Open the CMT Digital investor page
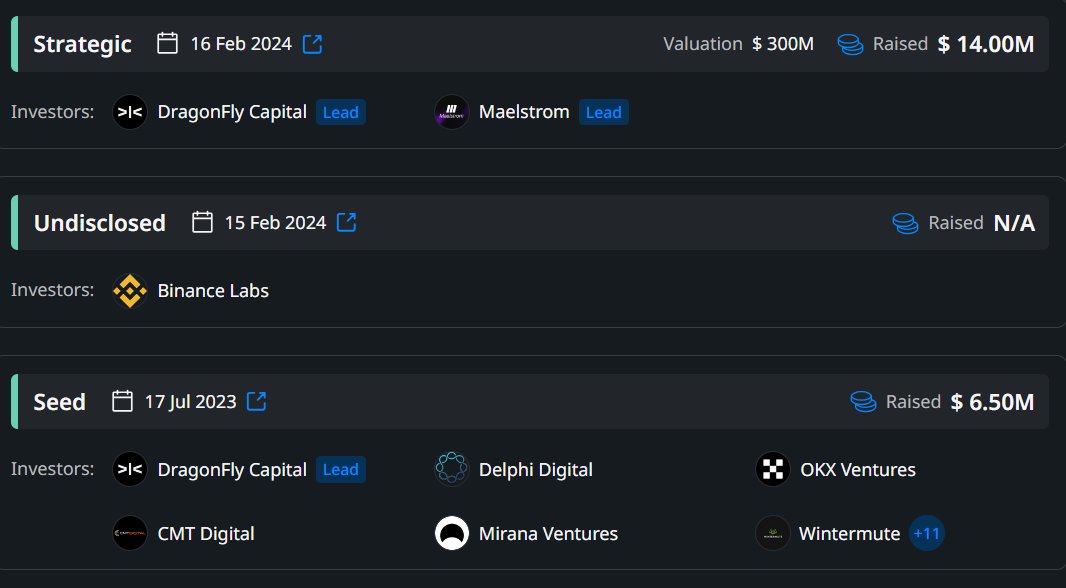 (x=206, y=534)
